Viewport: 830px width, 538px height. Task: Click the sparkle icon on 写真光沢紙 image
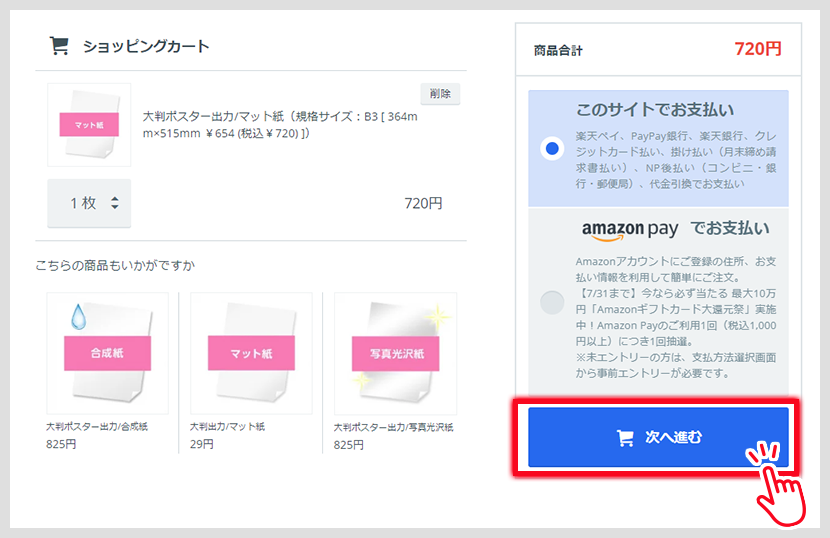(x=437, y=318)
